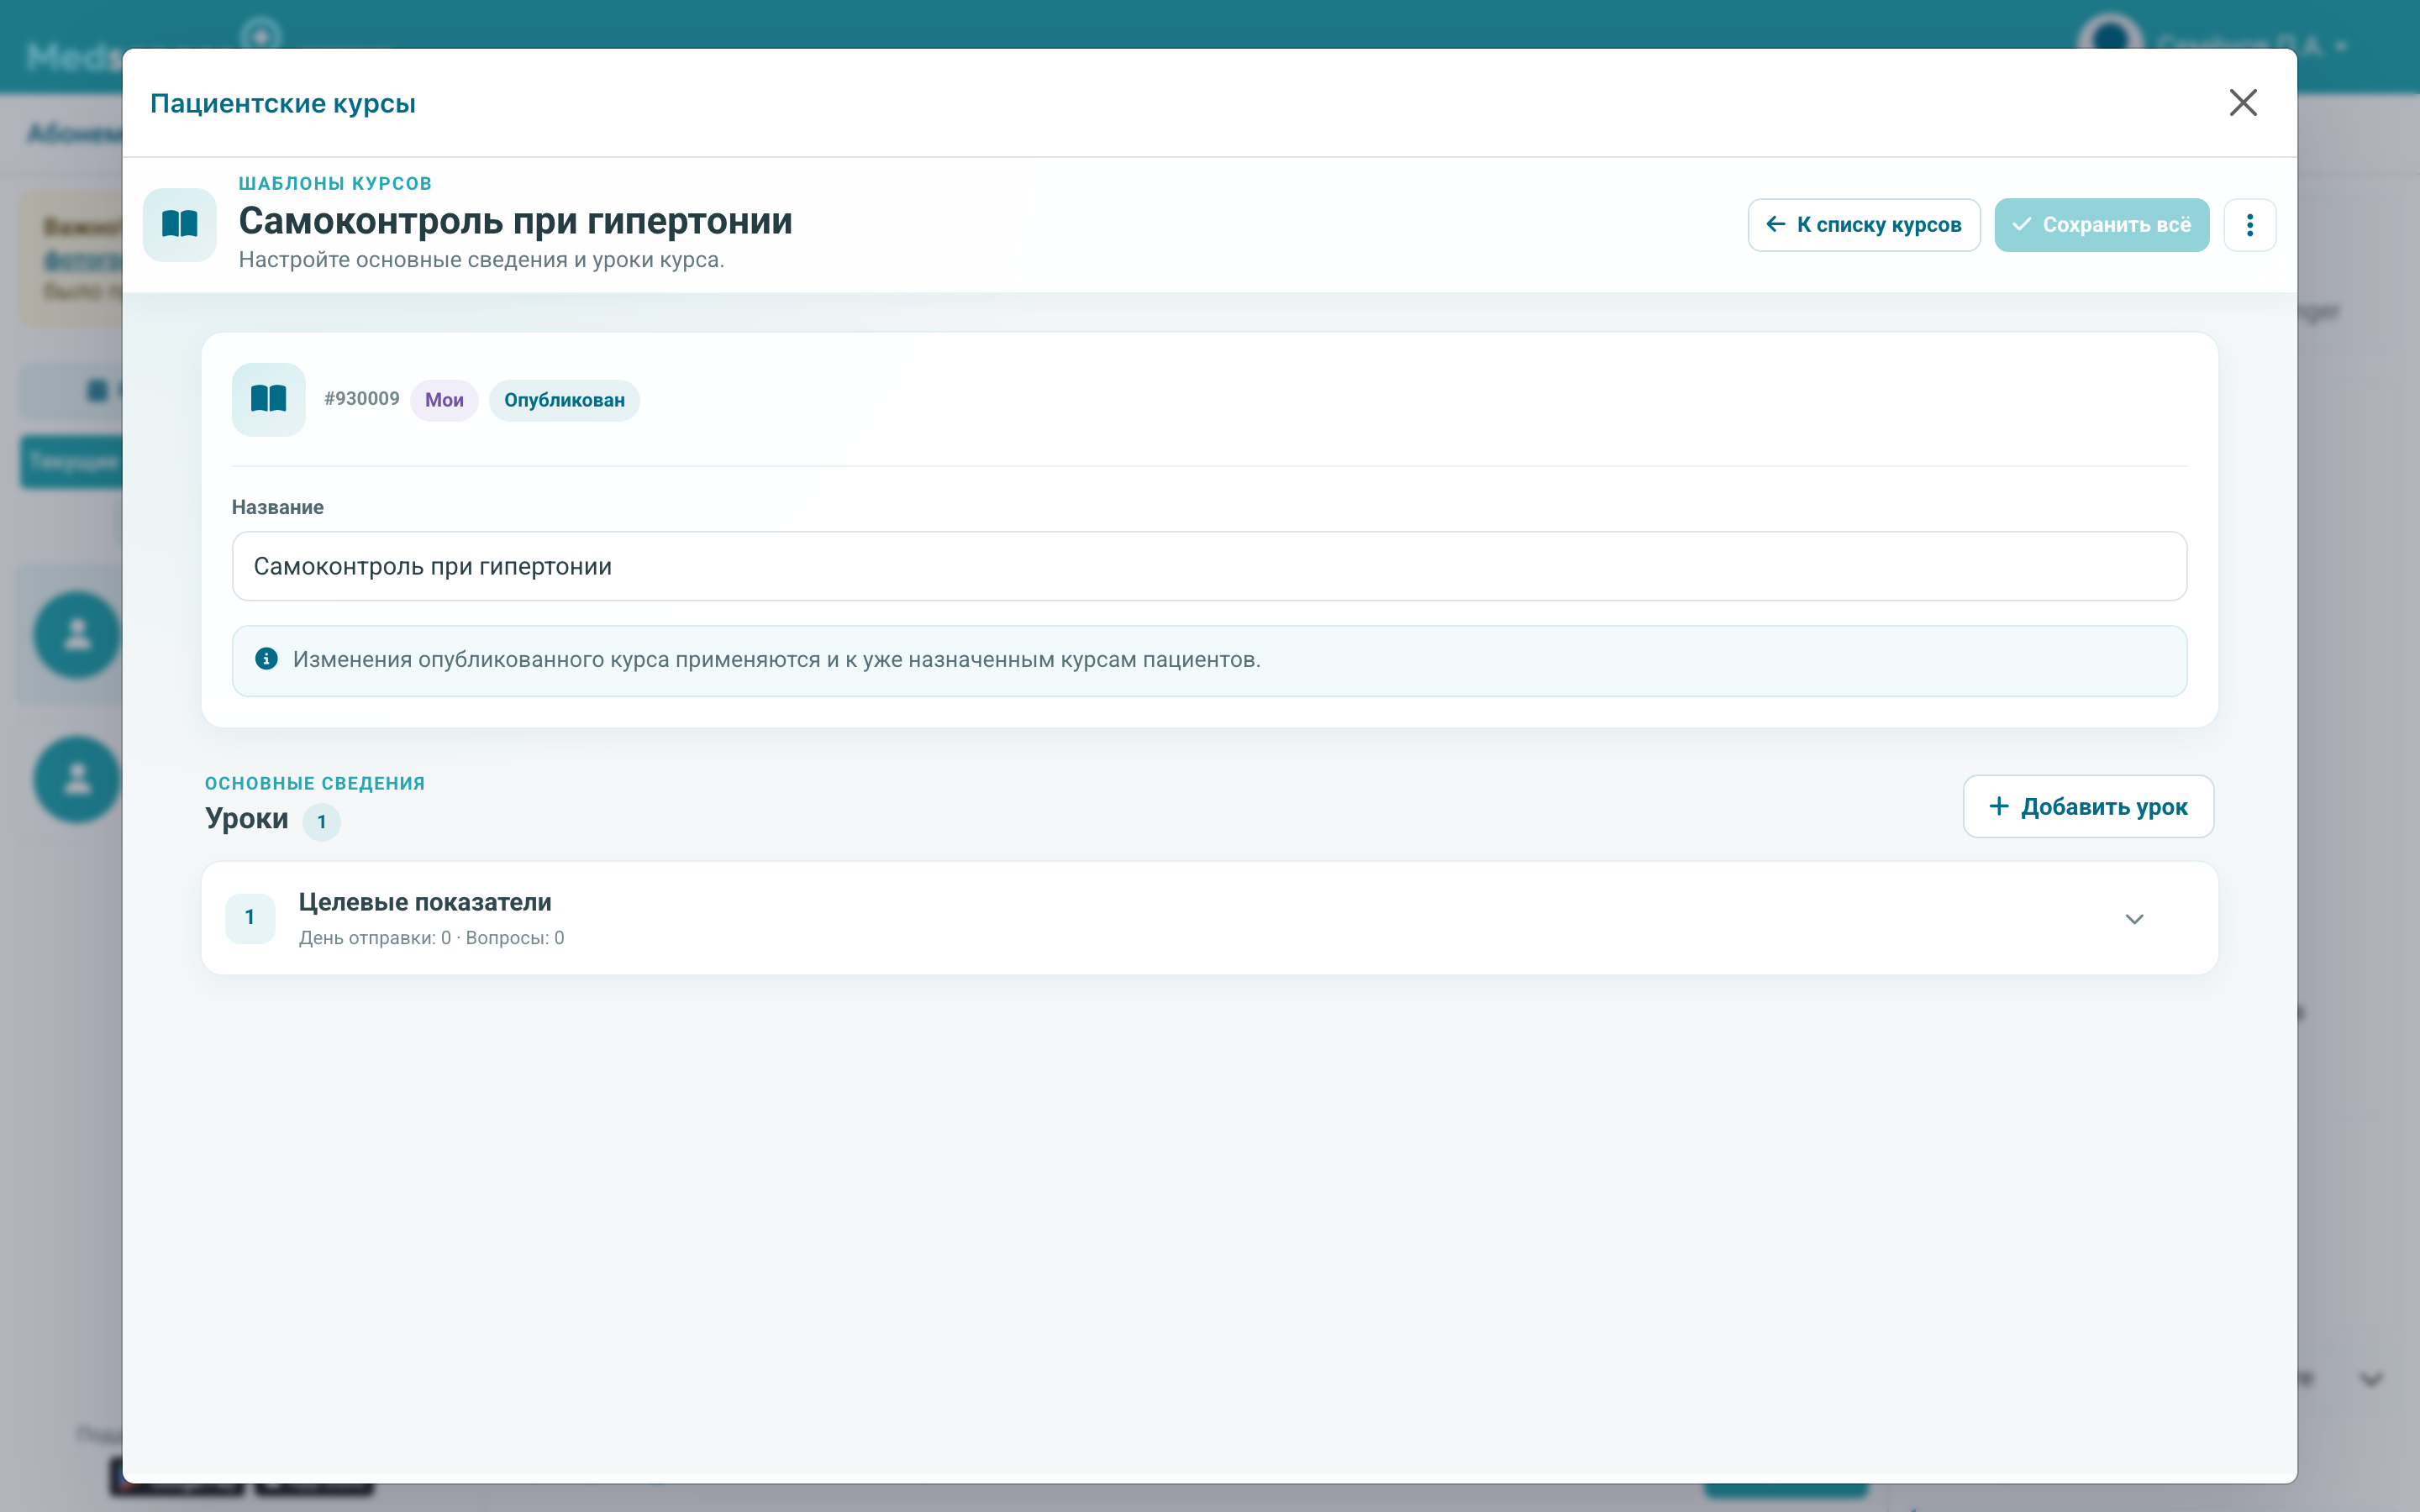Click the info icon in the notice banner
The image size is (2420, 1512).
[266, 659]
